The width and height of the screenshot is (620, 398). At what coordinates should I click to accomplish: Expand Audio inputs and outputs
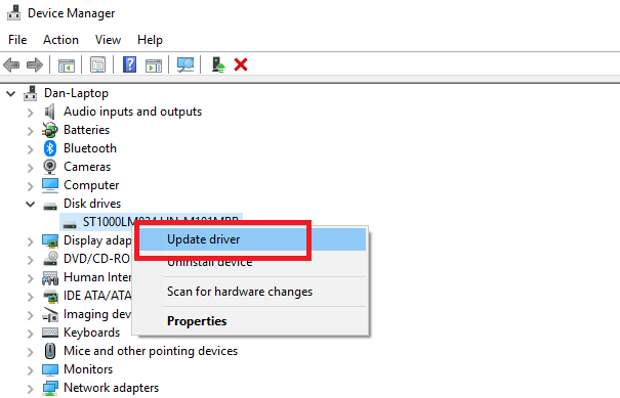(x=30, y=113)
